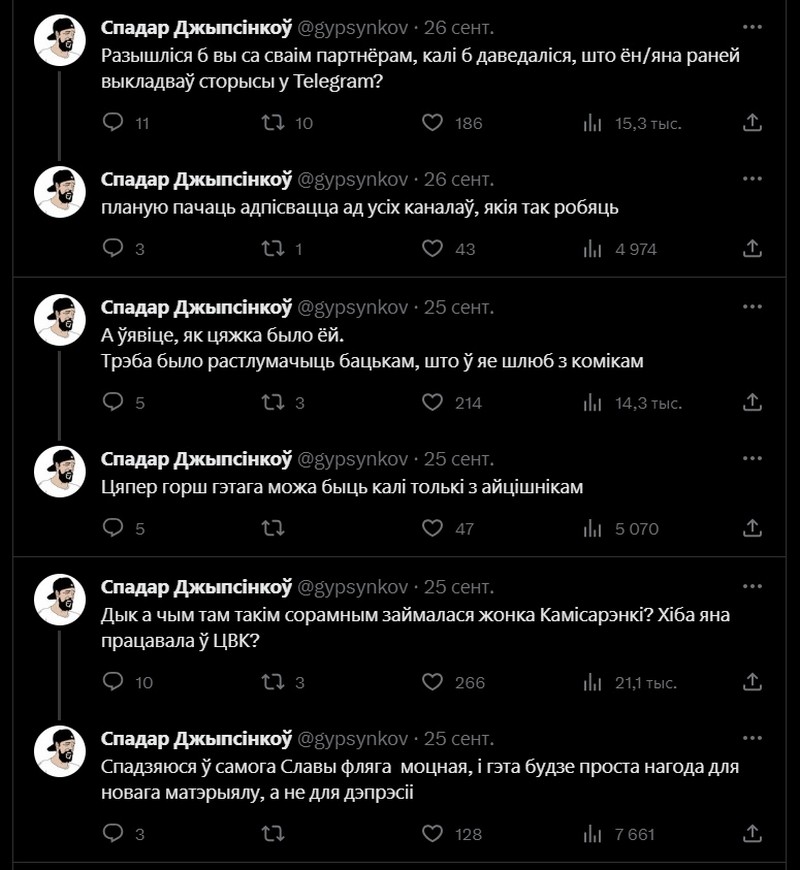
Task: View analytics of the 21,1 тыс. tweet
Action: (592, 683)
